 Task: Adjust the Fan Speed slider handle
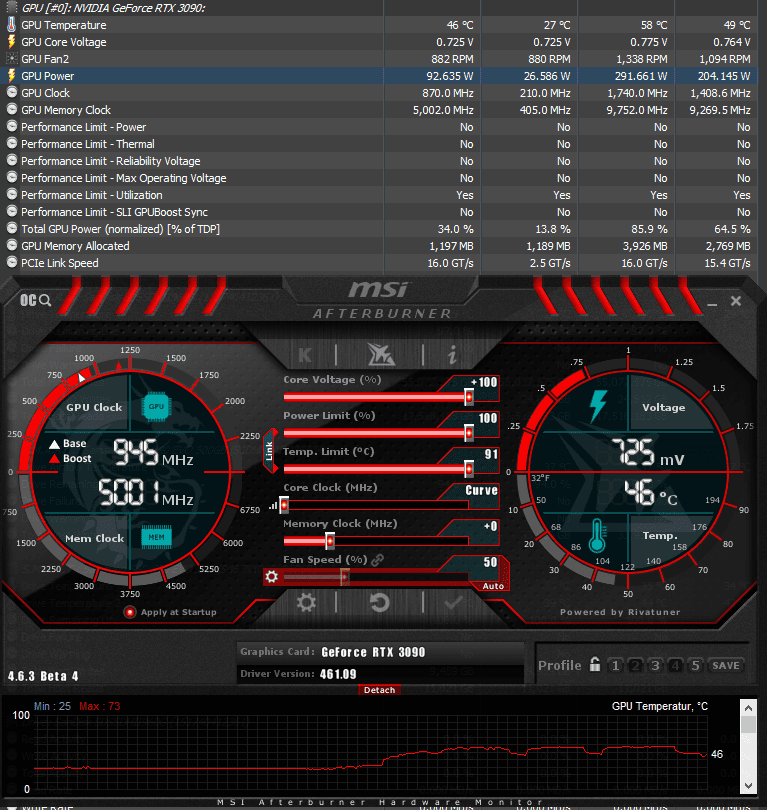point(345,577)
